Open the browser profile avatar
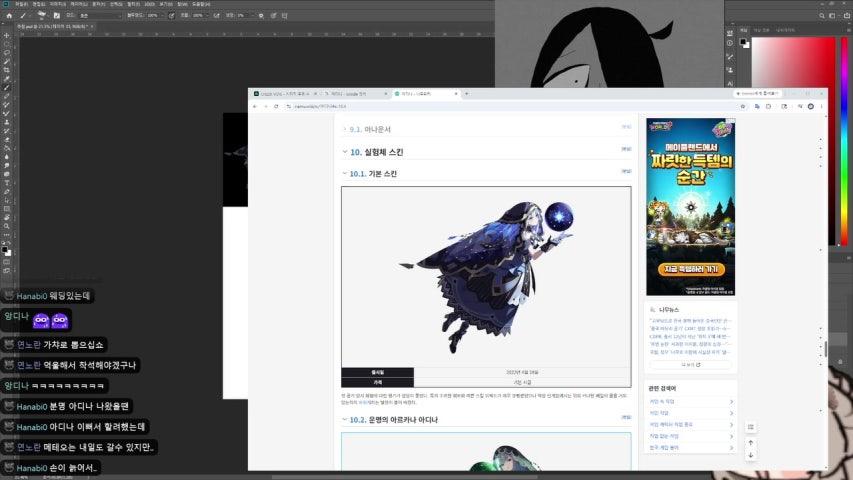Screen dimensions: 853x480 811,107
